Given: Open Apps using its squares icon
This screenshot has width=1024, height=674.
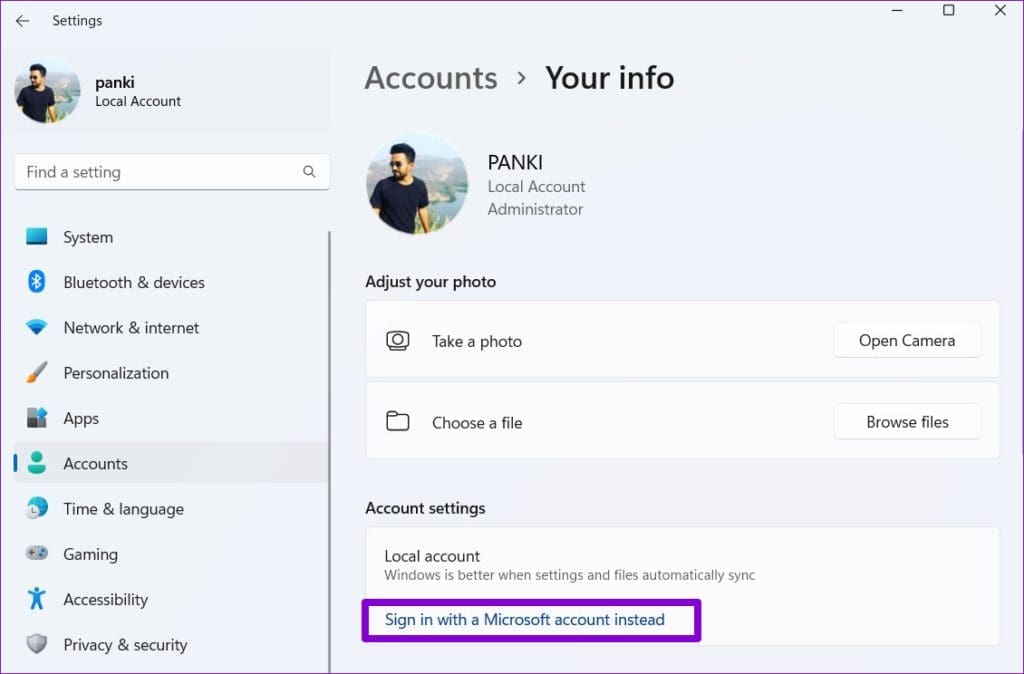Looking at the screenshot, I should (37, 418).
